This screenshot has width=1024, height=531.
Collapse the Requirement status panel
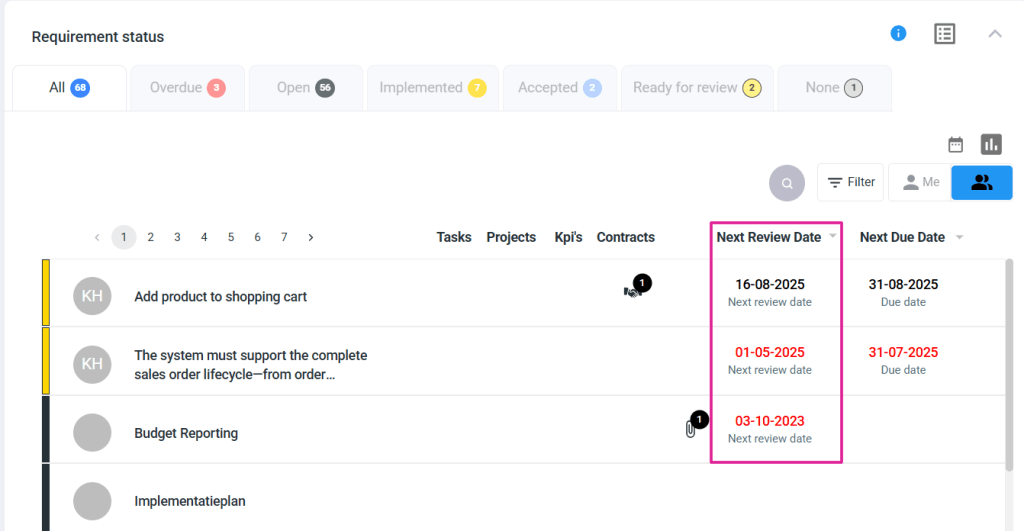point(994,34)
